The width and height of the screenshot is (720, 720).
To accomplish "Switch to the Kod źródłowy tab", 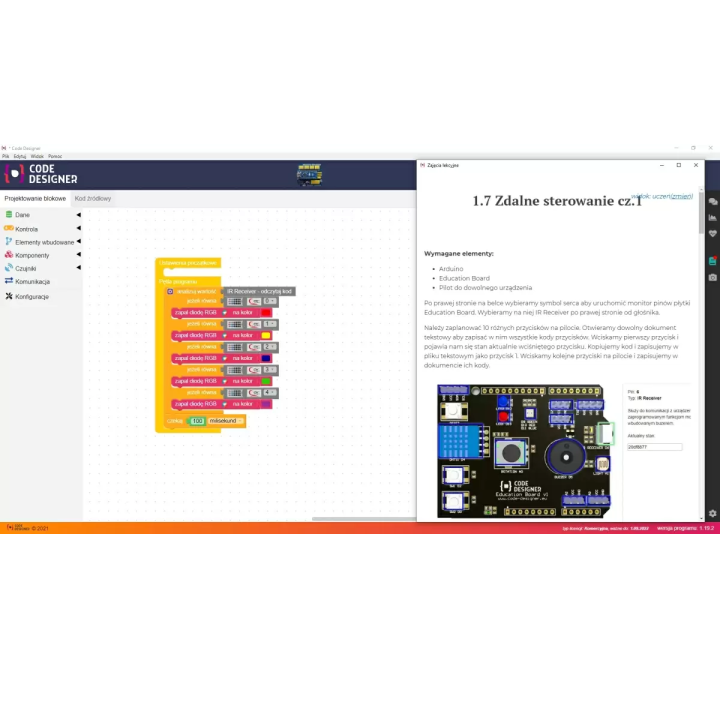I will [x=93, y=199].
